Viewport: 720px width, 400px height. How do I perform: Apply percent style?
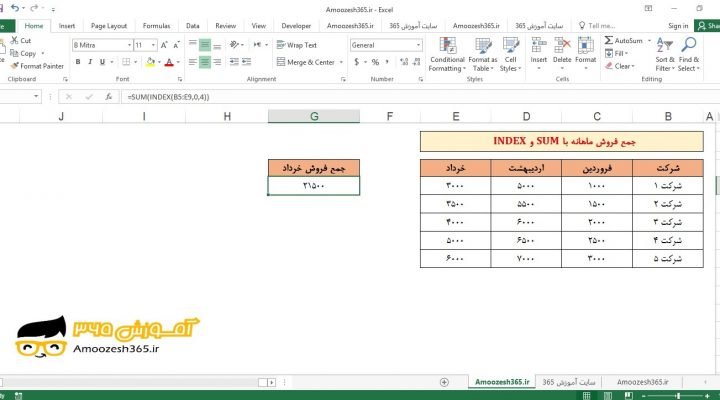[x=375, y=62]
